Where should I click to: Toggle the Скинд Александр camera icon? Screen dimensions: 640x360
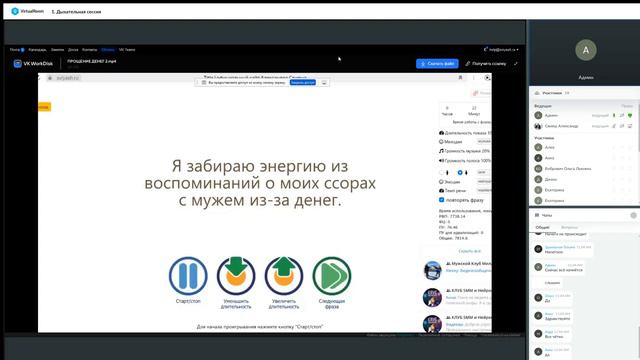click(622, 126)
